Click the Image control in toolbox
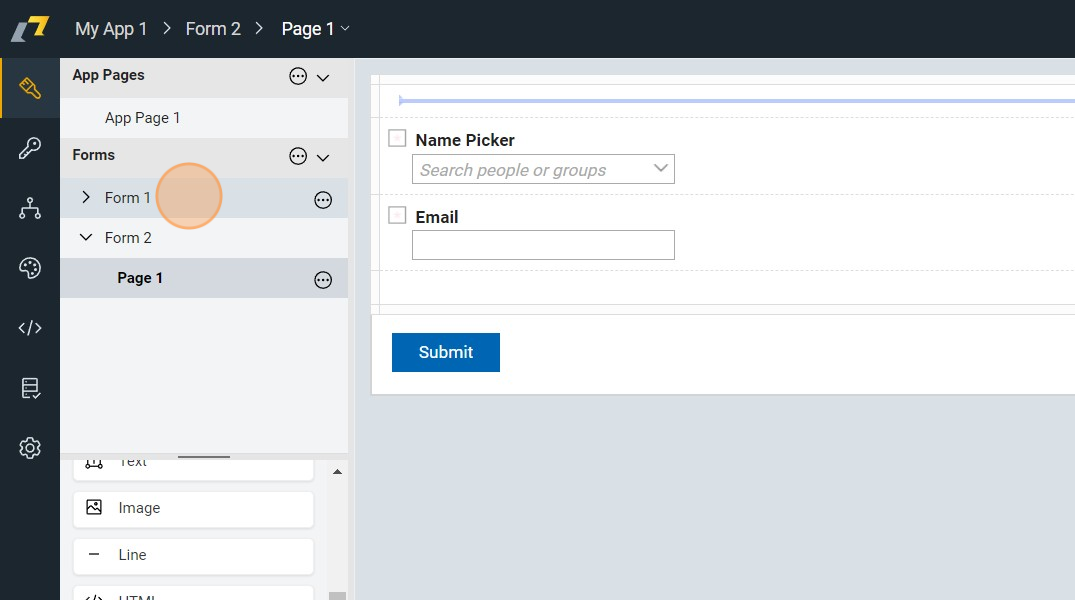Image resolution: width=1075 pixels, height=600 pixels. point(193,508)
